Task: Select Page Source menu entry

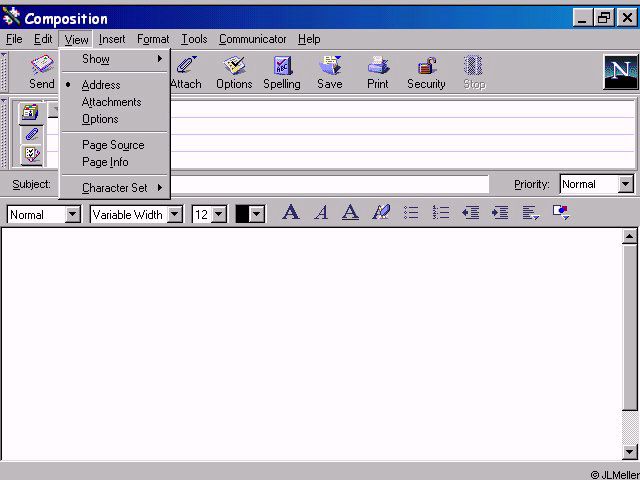Action: click(113, 145)
